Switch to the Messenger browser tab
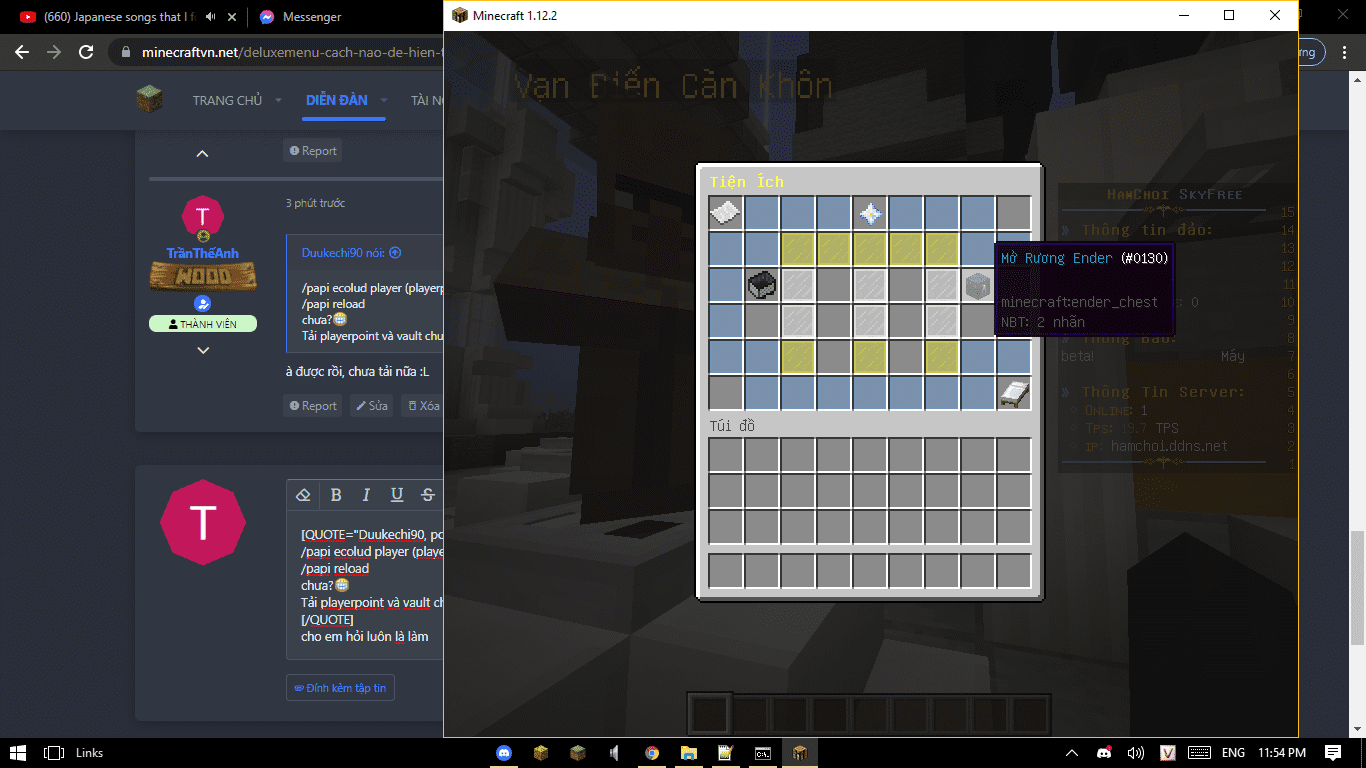Screen dimensions: 1366x768 313,17
